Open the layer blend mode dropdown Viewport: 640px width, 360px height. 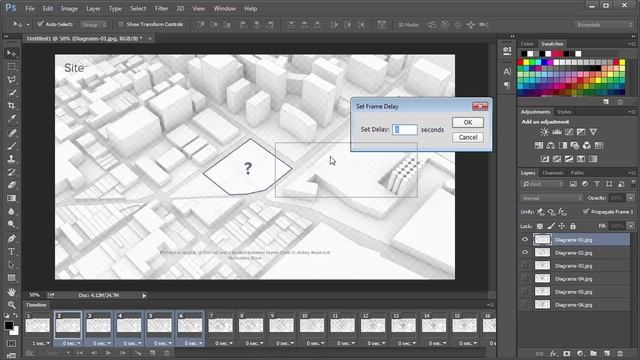click(551, 198)
